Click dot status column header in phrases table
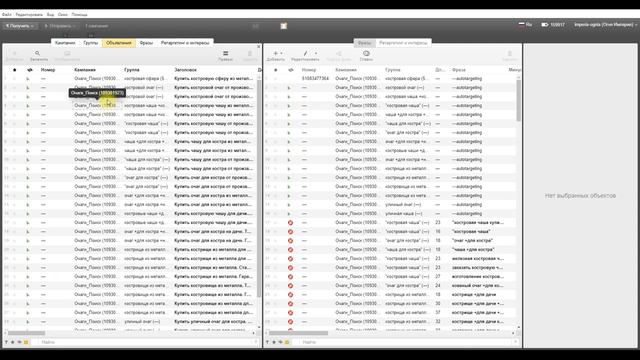Viewport: 640px width, 360px height. pos(276,70)
